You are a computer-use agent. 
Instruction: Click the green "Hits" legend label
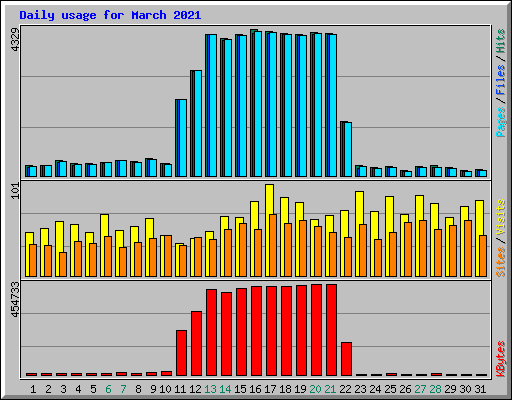pos(501,41)
